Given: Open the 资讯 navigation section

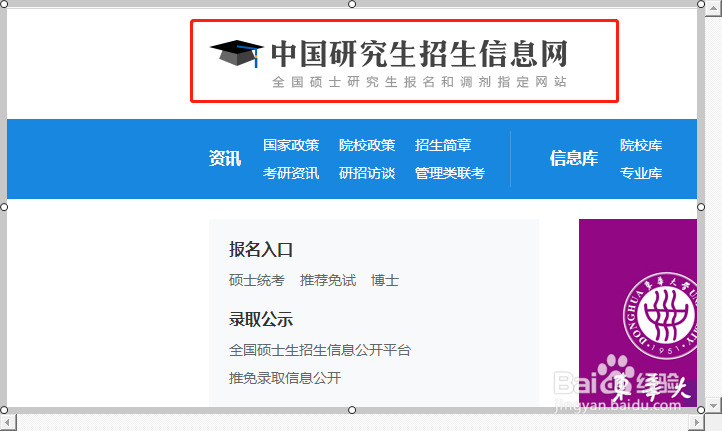Looking at the screenshot, I should pos(225,158).
